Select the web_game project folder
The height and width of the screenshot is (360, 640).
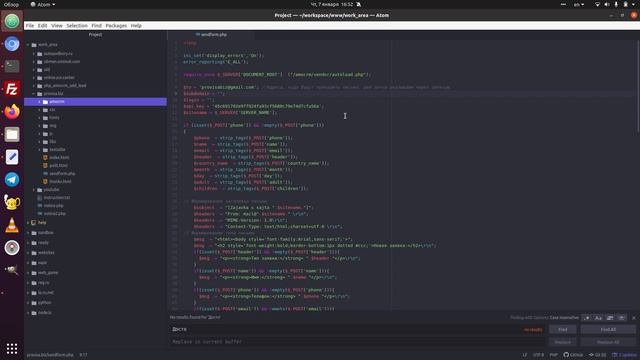[x=48, y=273]
